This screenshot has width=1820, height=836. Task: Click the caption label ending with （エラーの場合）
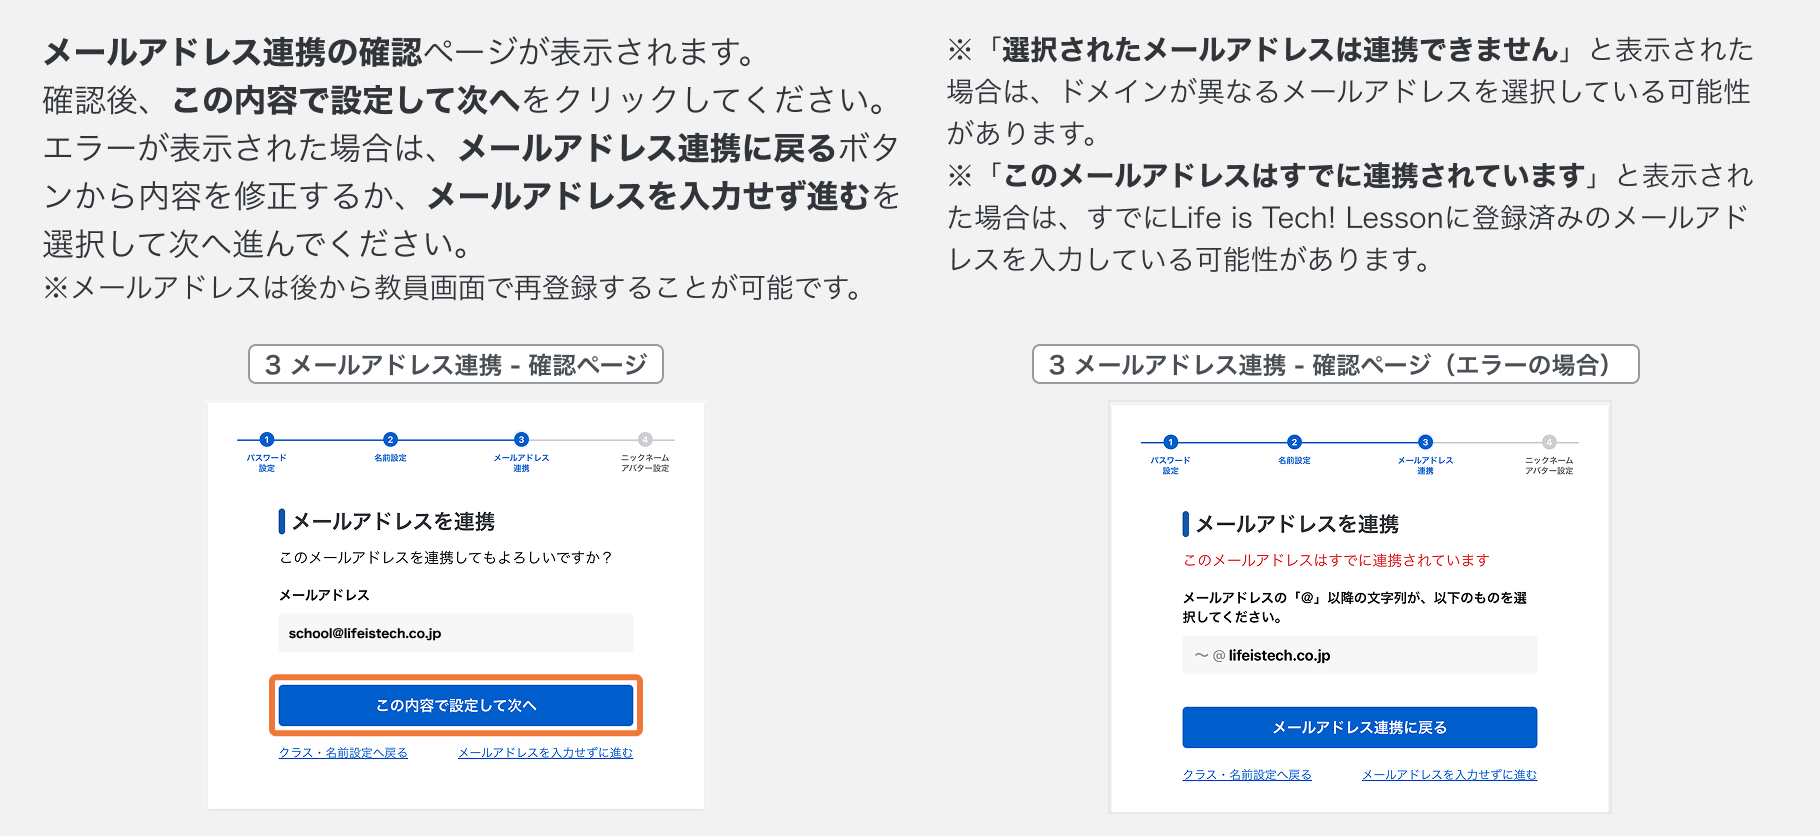1335,365
